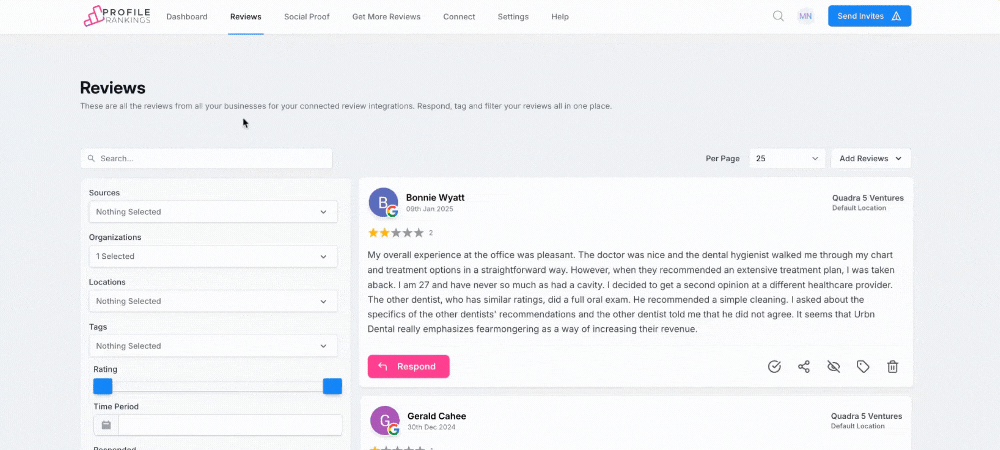Open the Organizations dropdown
The image size is (1000, 450).
click(x=213, y=257)
